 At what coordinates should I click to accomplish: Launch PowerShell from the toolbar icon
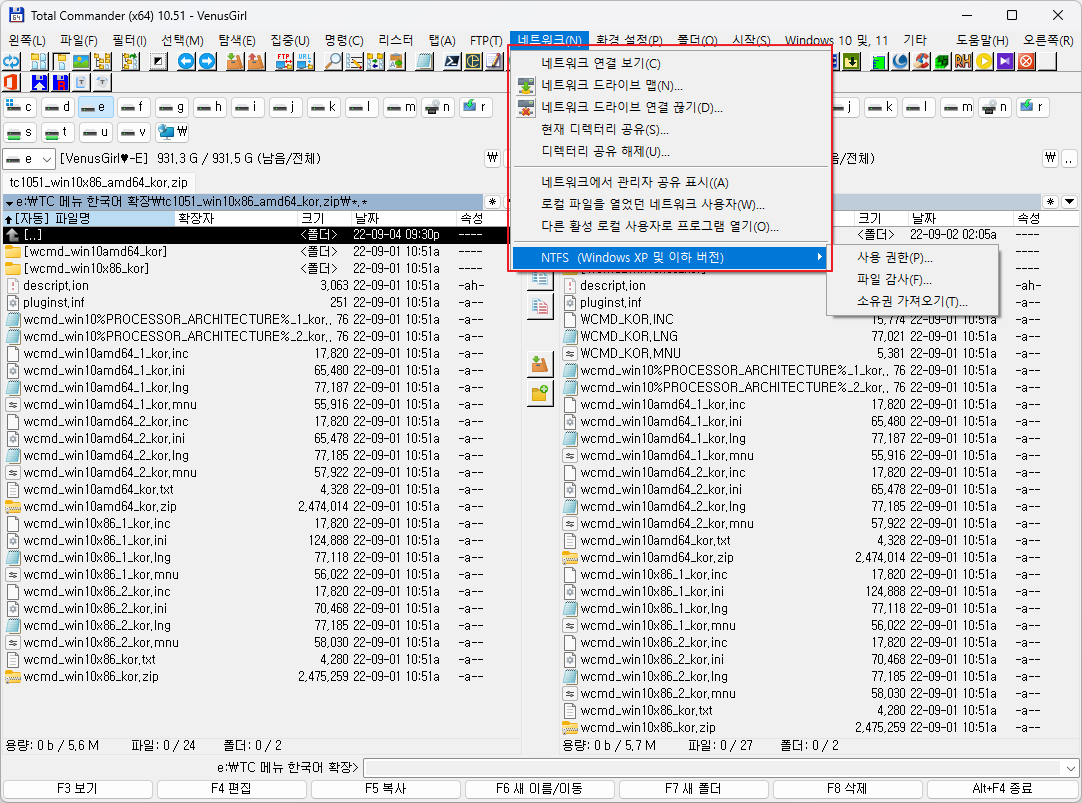coord(452,61)
